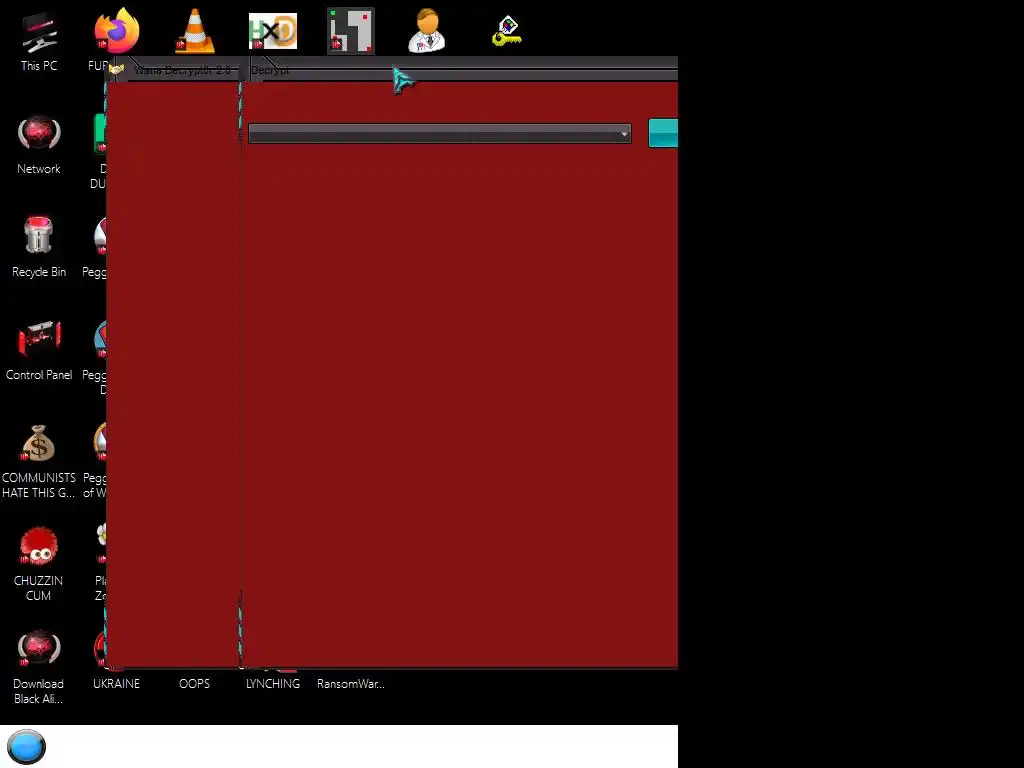
Task: Launch the HxD hex editor icon
Action: coord(273,31)
